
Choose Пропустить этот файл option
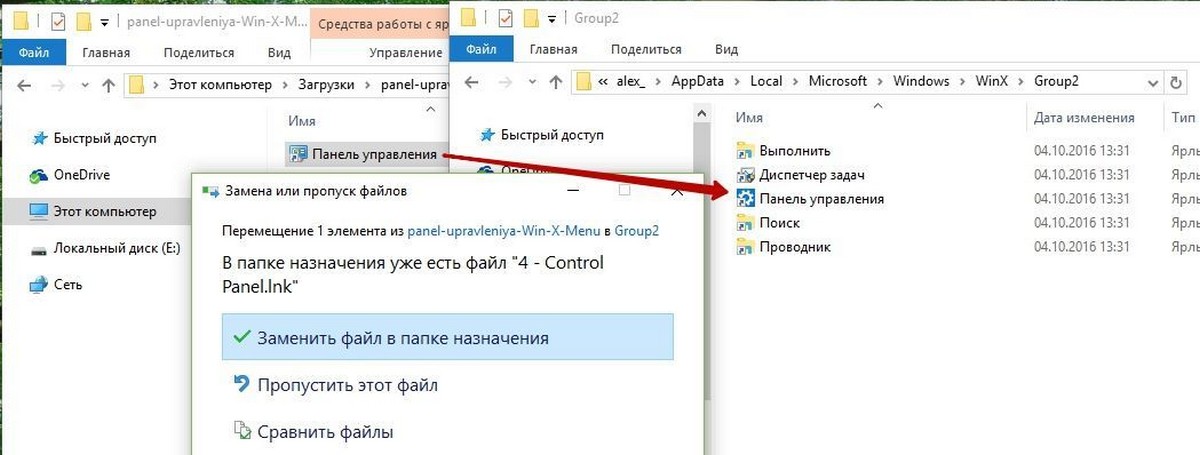[x=335, y=385]
